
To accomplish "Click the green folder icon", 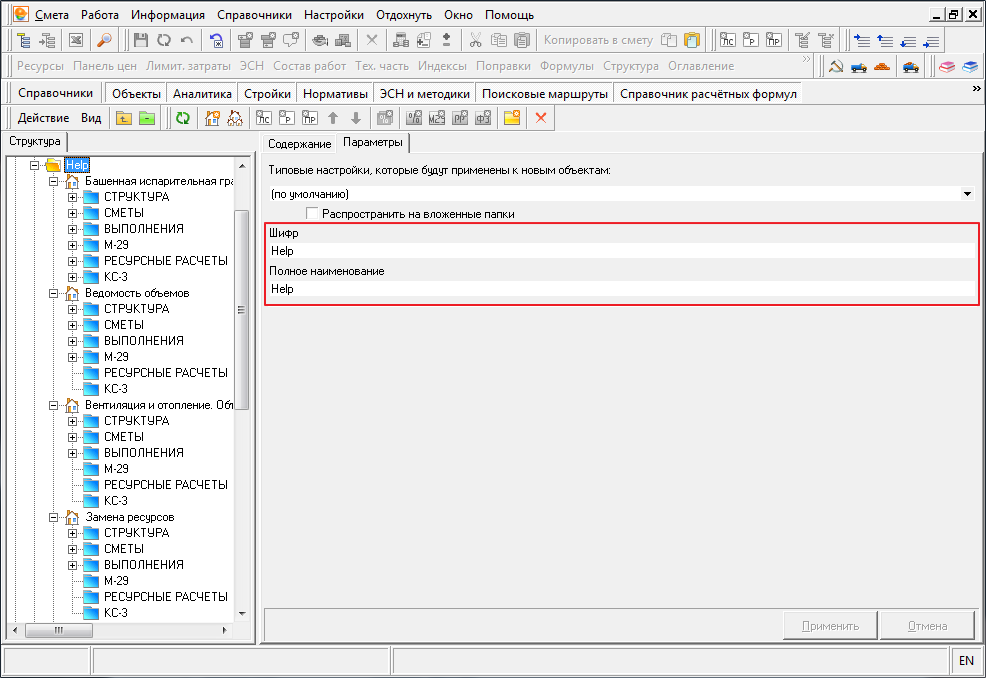I will (147, 118).
